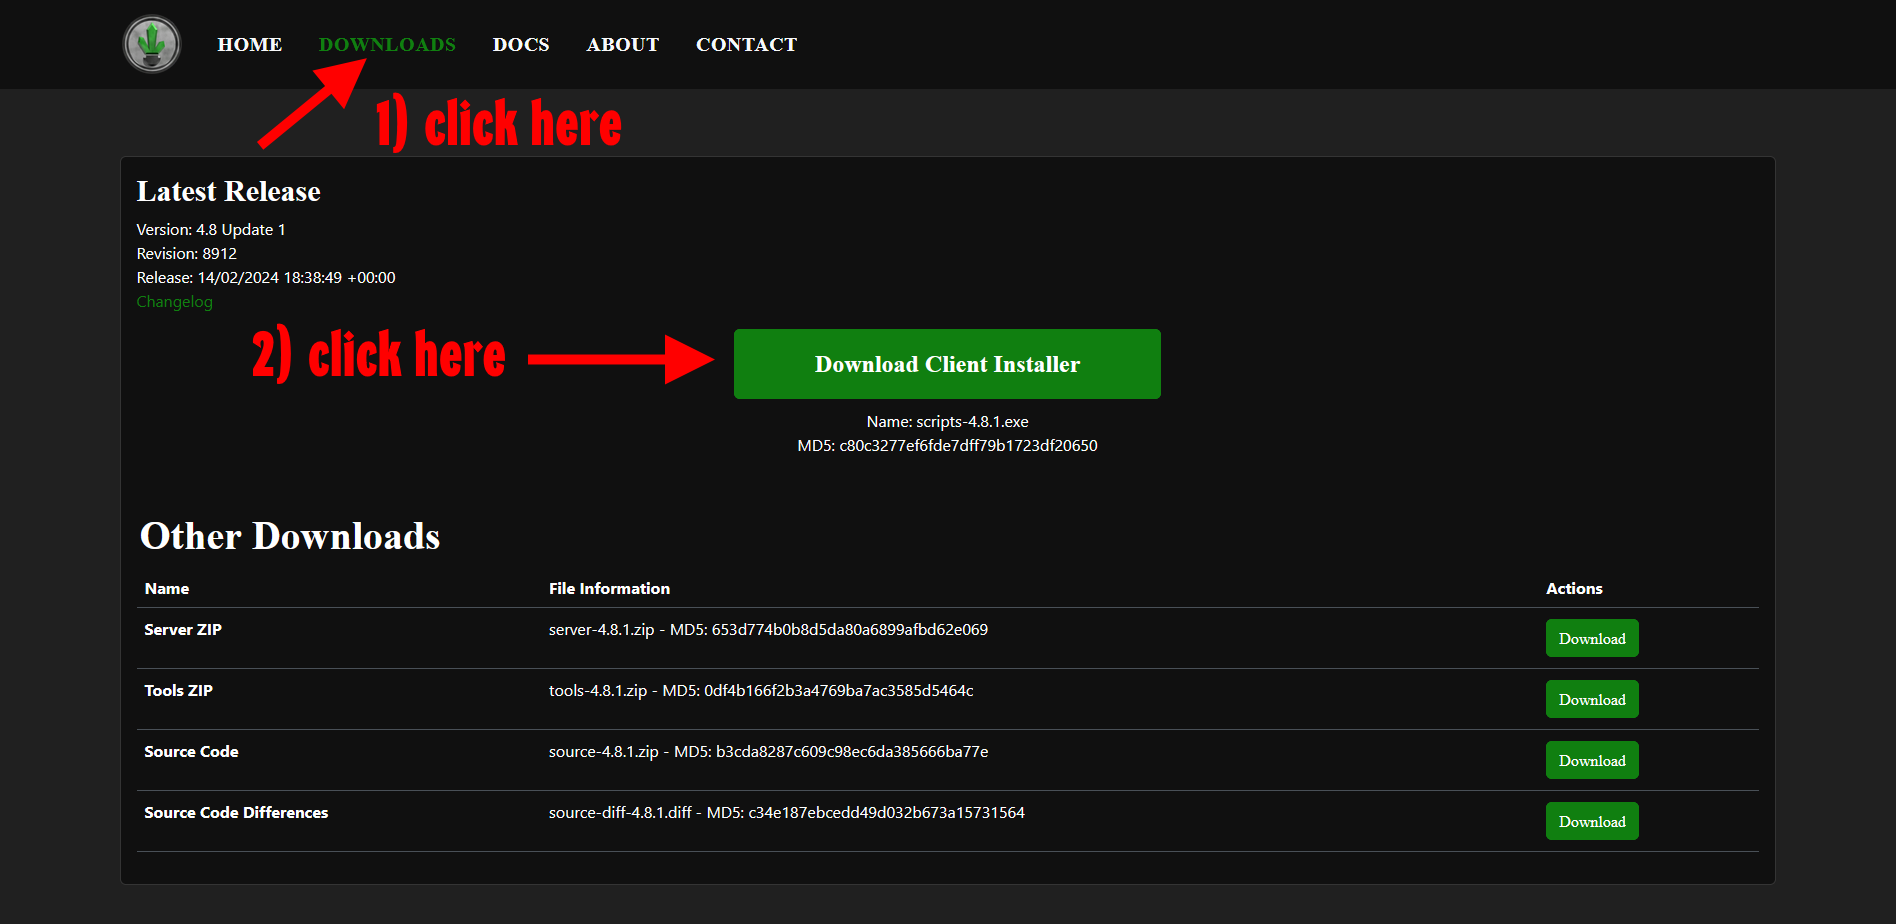
Task: Select the tools-4.8.1.zip file information
Action: (x=761, y=691)
